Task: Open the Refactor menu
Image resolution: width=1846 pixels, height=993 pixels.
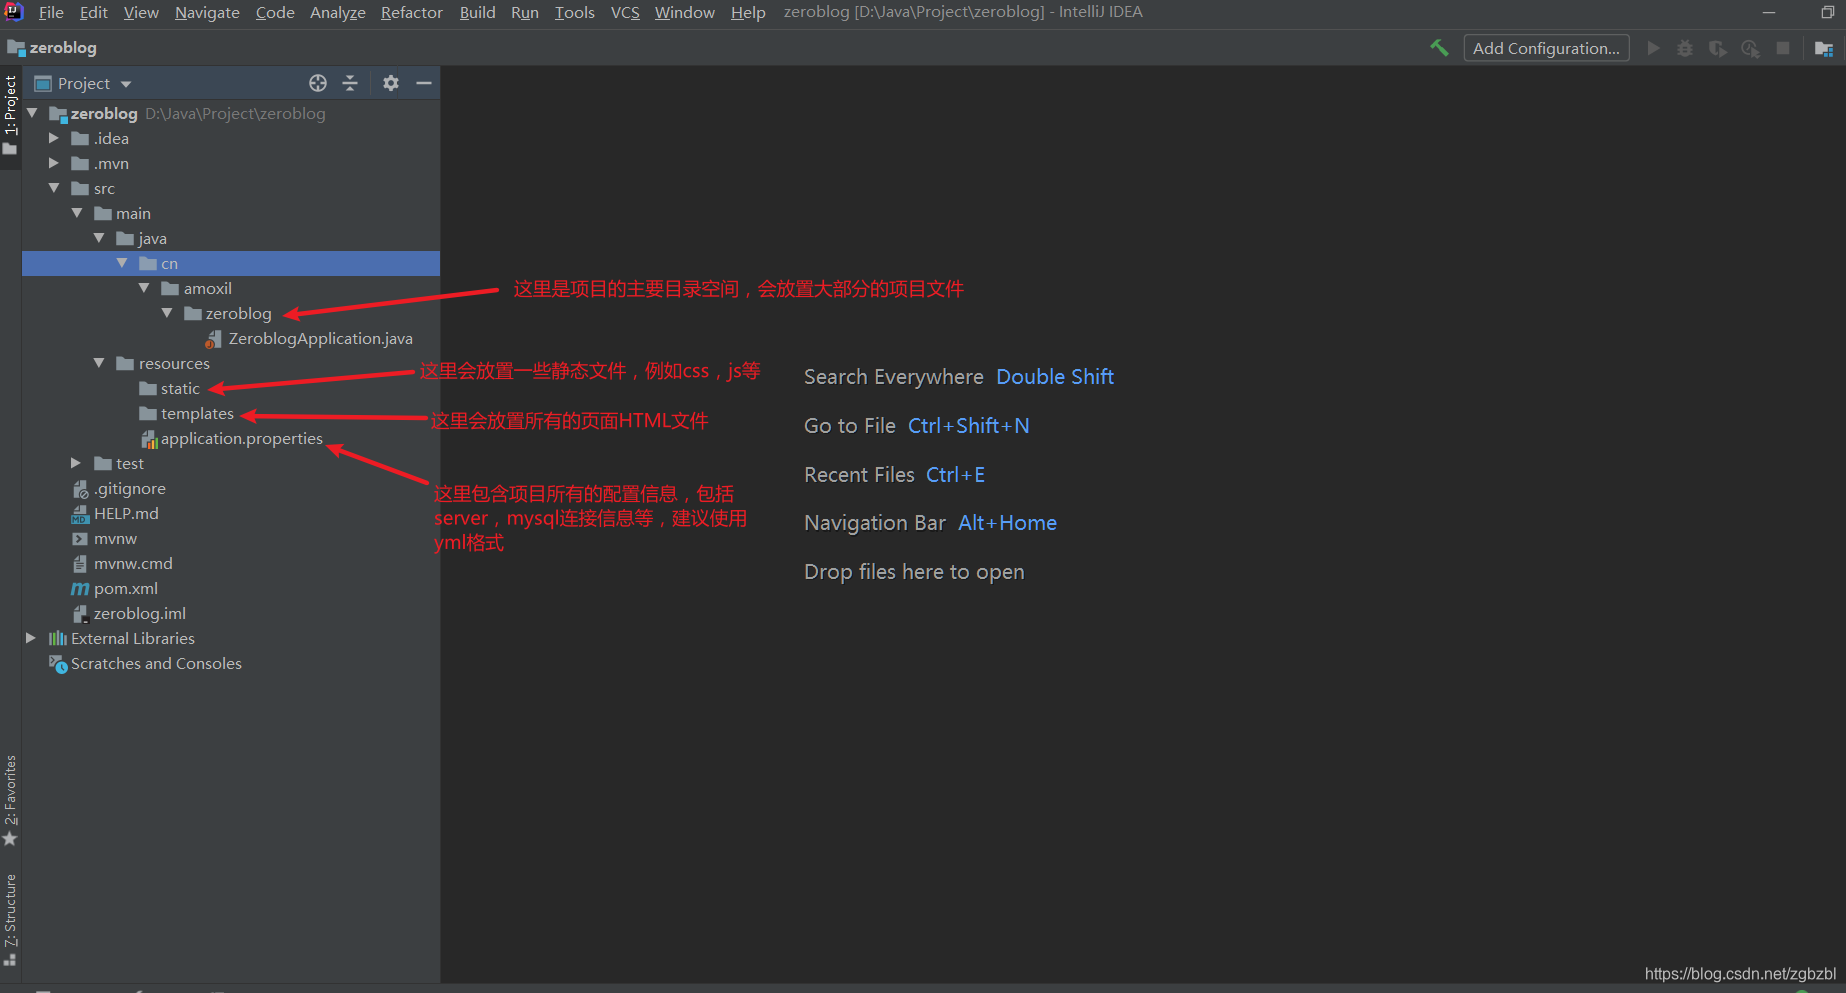Action: click(x=411, y=12)
